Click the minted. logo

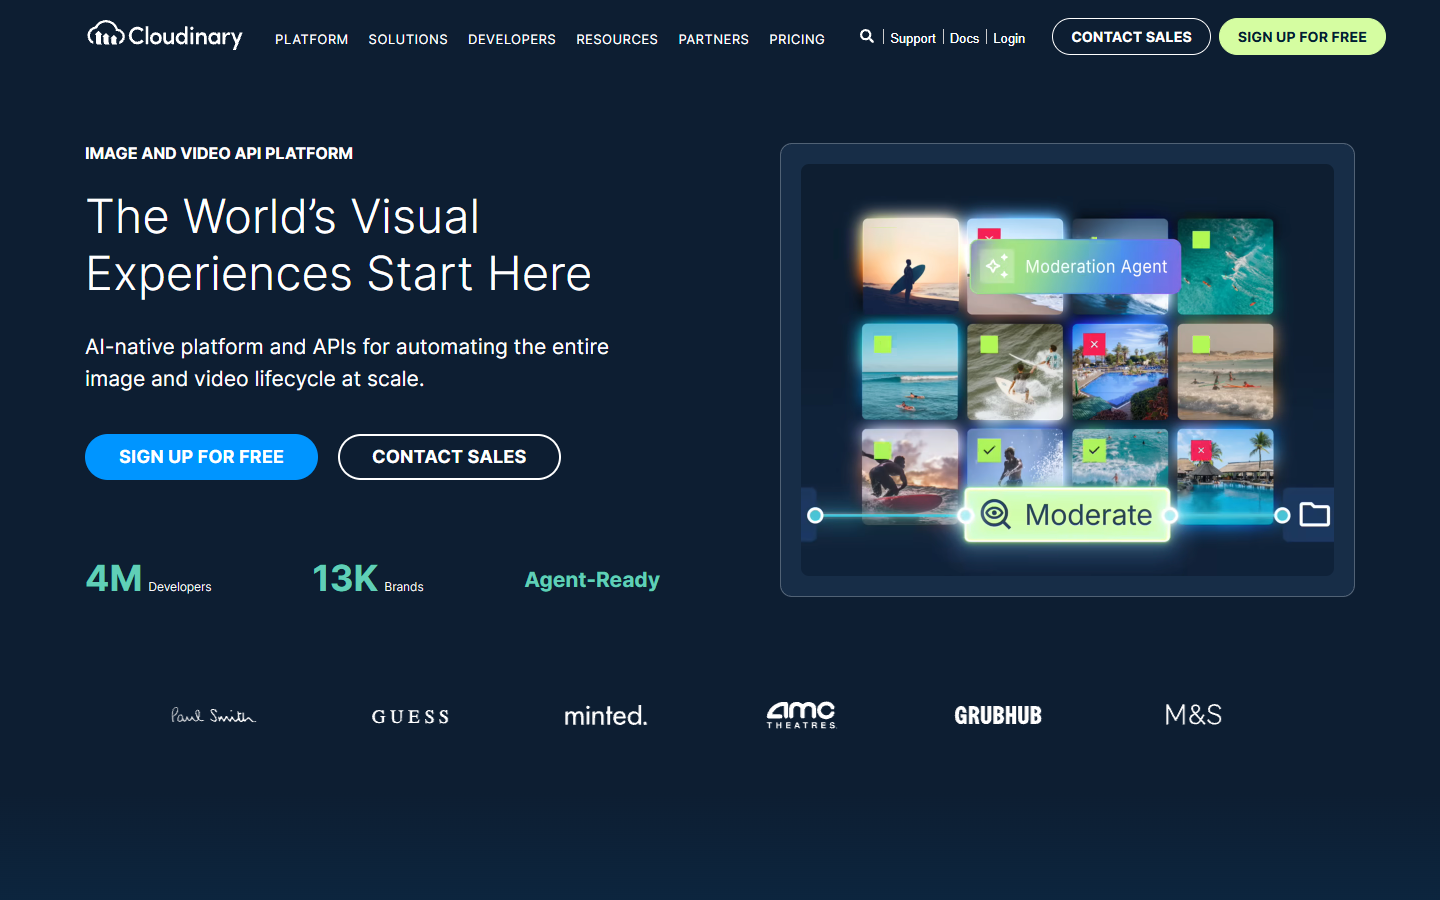(606, 715)
